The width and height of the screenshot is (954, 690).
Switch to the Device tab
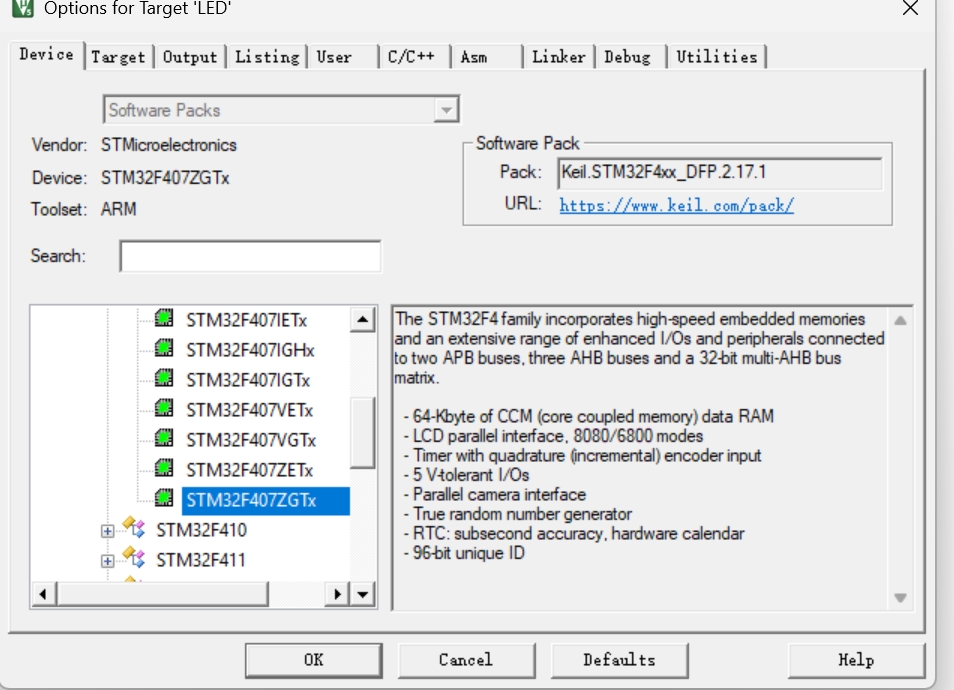pyautogui.click(x=47, y=55)
